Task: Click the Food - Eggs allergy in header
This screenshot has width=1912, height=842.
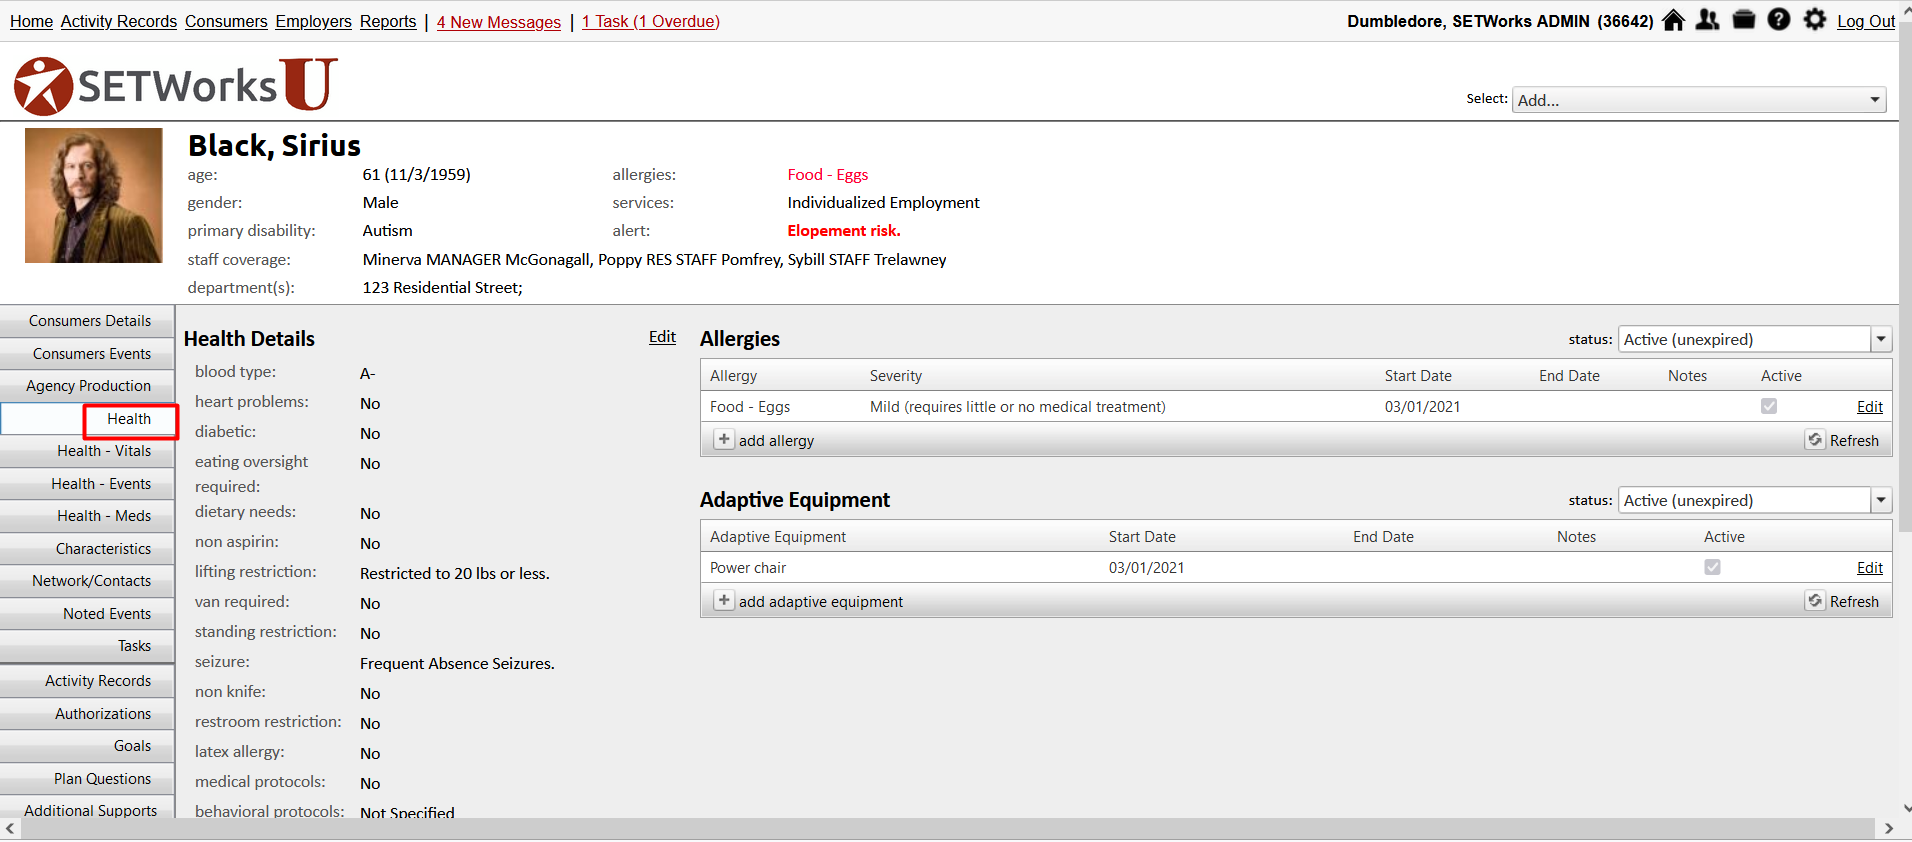Action: (828, 175)
